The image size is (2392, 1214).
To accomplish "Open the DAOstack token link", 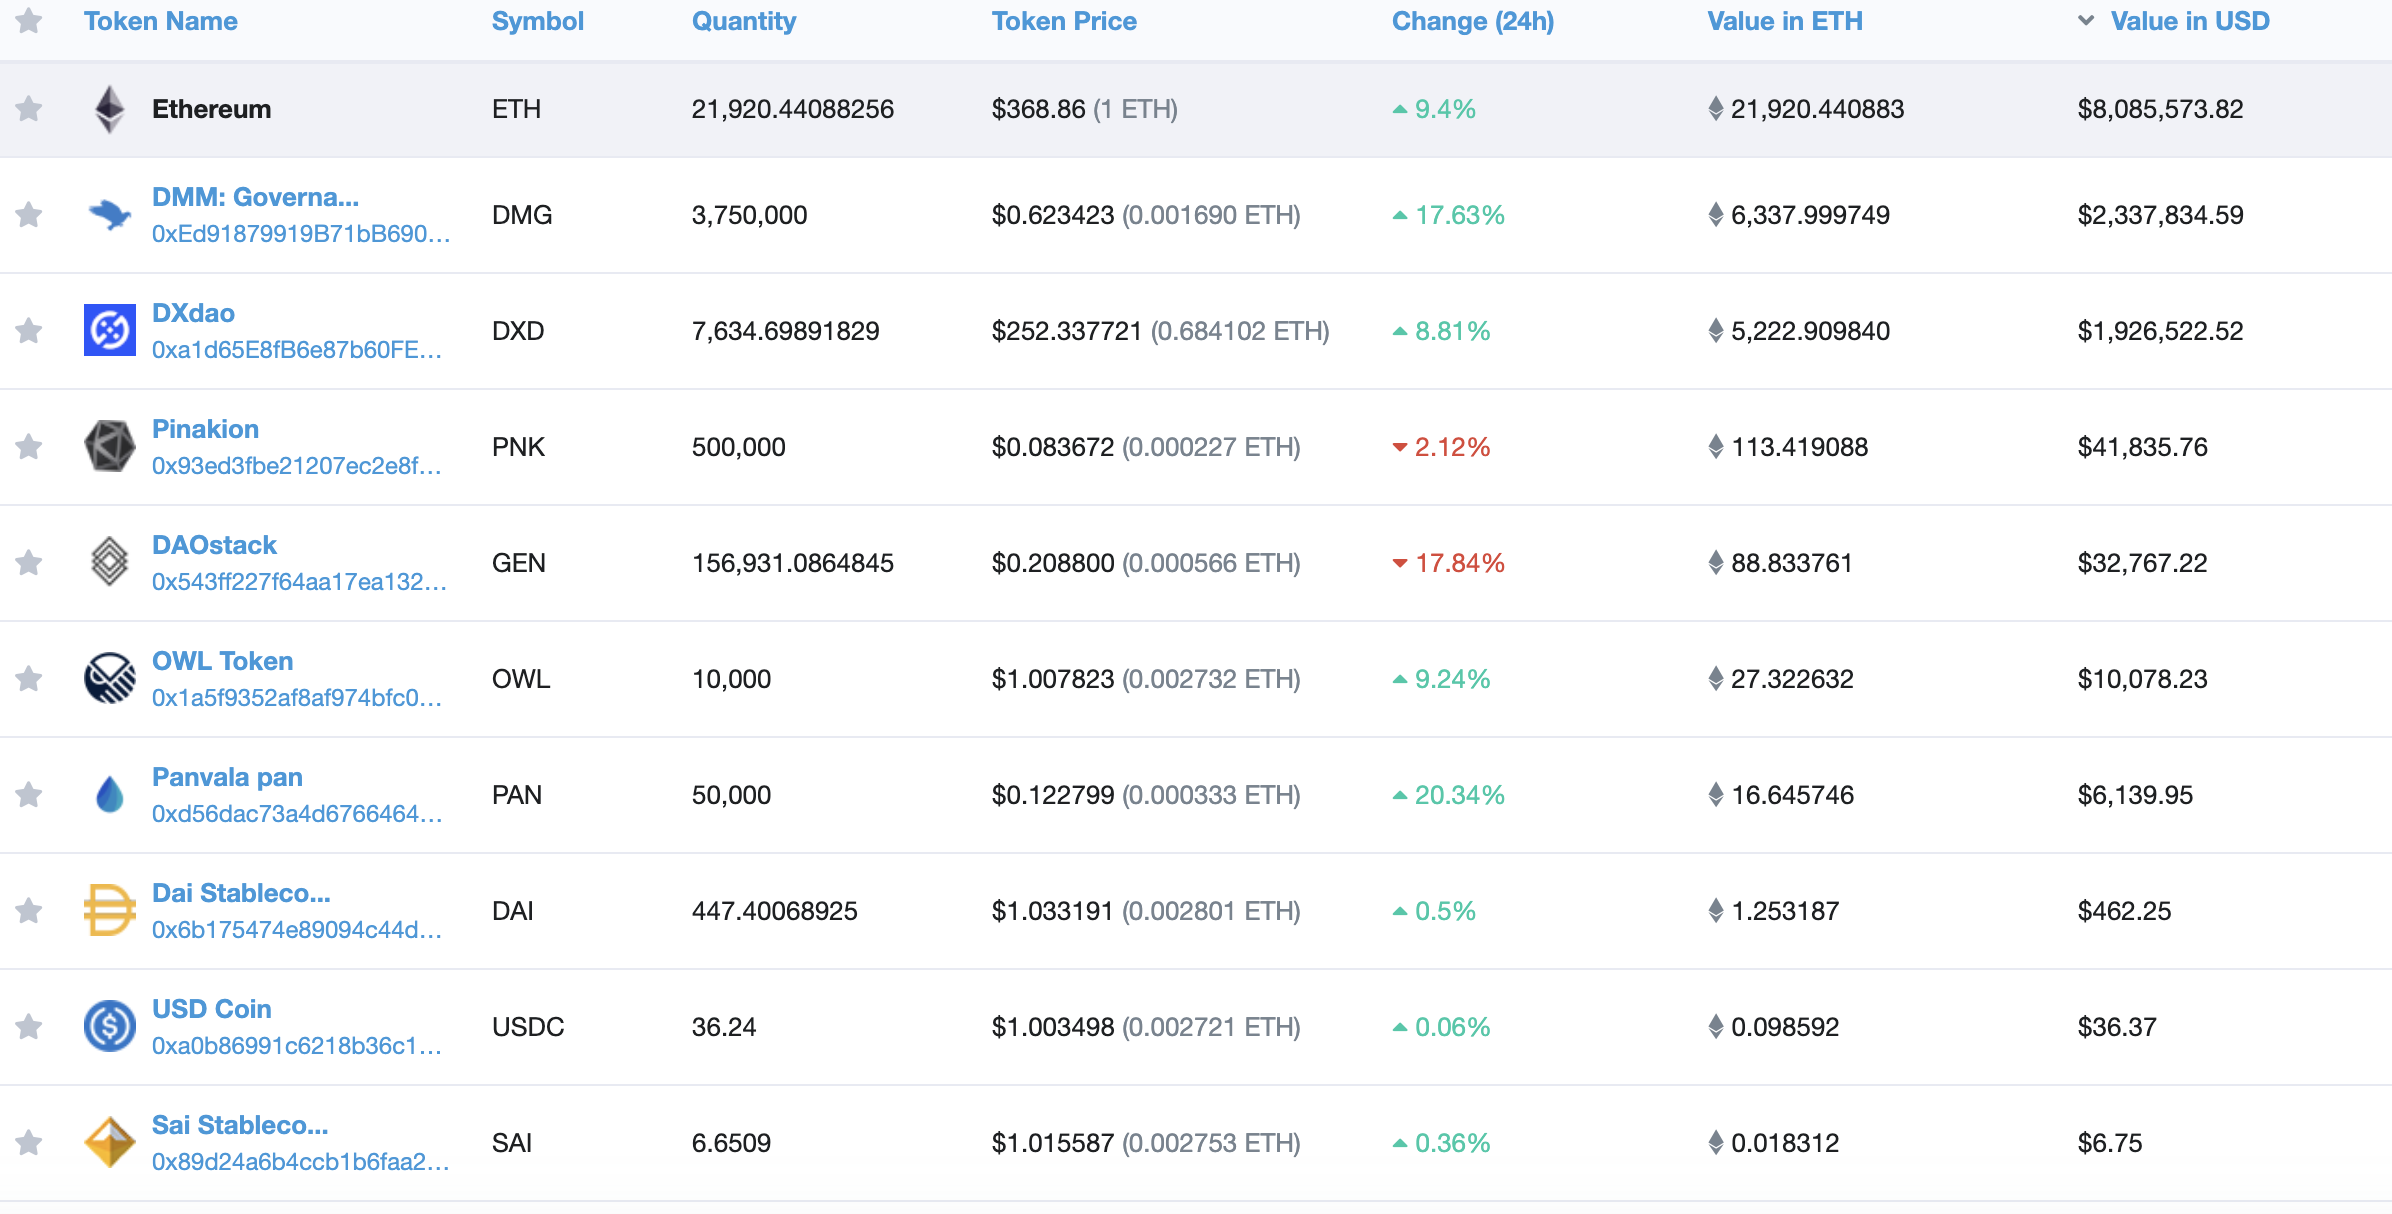I will pyautogui.click(x=214, y=545).
